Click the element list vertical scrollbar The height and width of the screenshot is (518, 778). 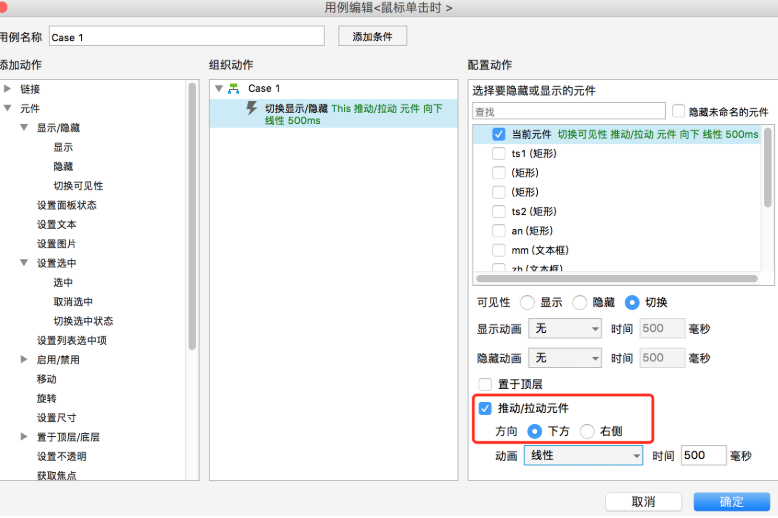[768, 167]
